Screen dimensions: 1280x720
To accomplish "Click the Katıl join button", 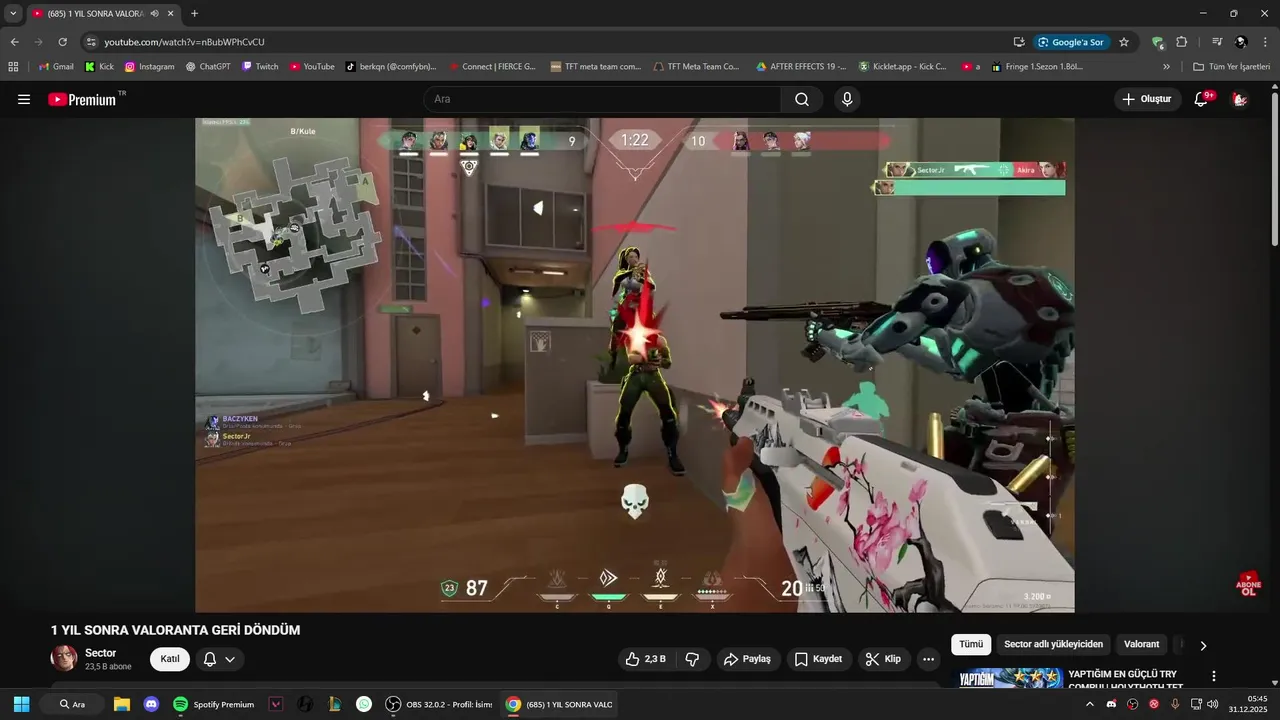I will coord(170,659).
